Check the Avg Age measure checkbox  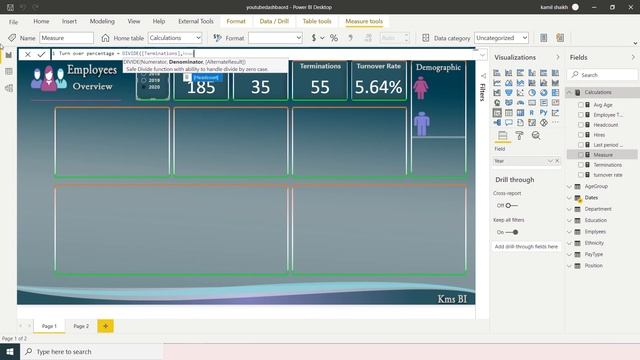click(580, 105)
